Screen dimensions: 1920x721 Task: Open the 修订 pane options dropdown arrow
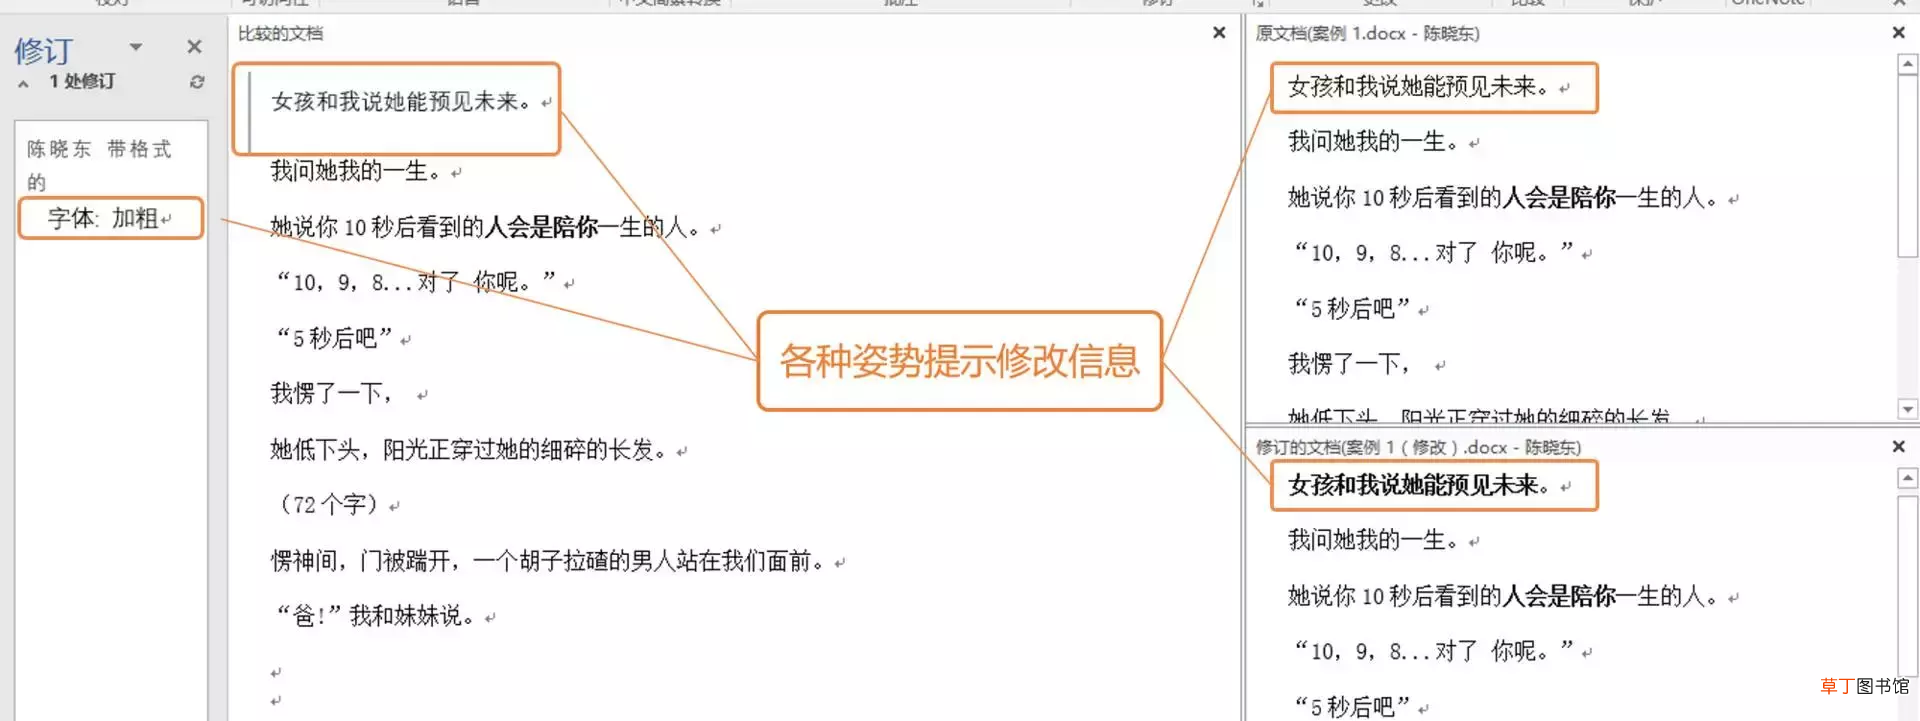tap(136, 47)
